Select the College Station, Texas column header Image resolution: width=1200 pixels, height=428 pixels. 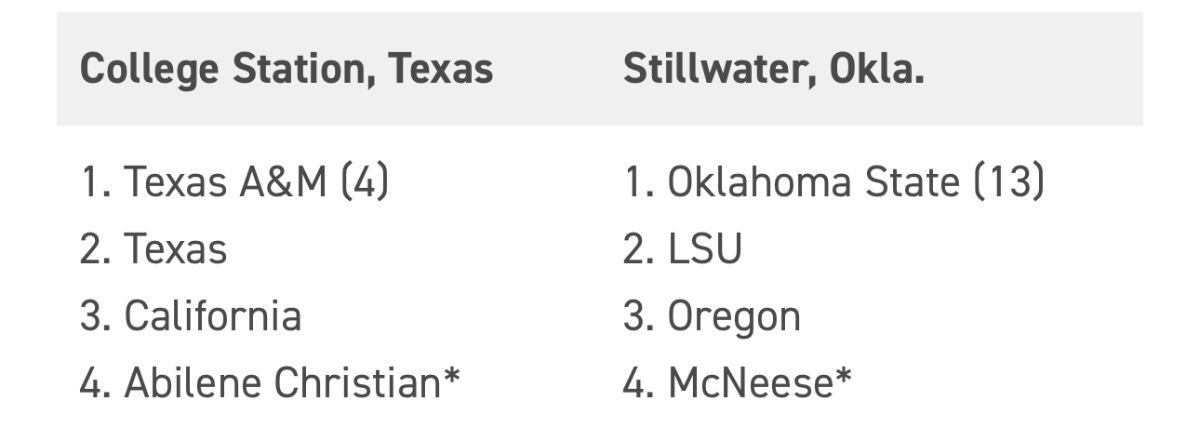pos(286,70)
